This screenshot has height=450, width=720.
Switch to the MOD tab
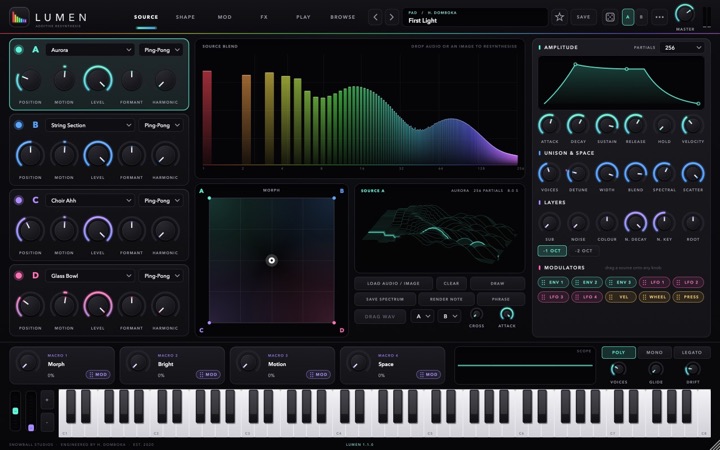[225, 17]
